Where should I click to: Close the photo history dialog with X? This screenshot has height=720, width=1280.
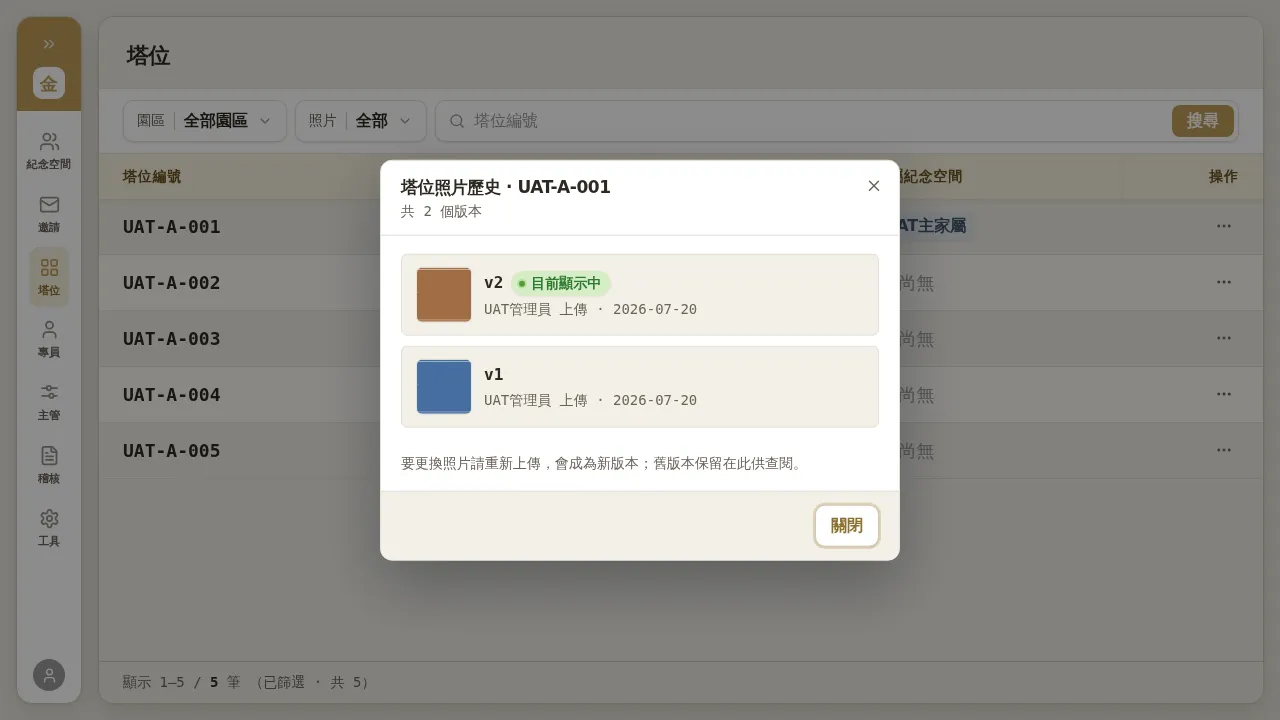[874, 186]
